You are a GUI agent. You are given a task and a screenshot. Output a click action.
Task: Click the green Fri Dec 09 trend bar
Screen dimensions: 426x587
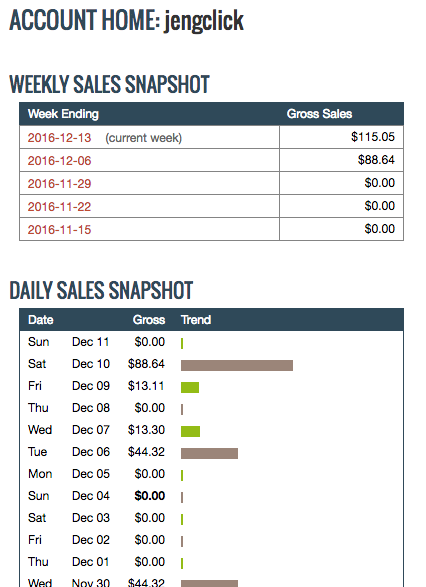pyautogui.click(x=190, y=387)
